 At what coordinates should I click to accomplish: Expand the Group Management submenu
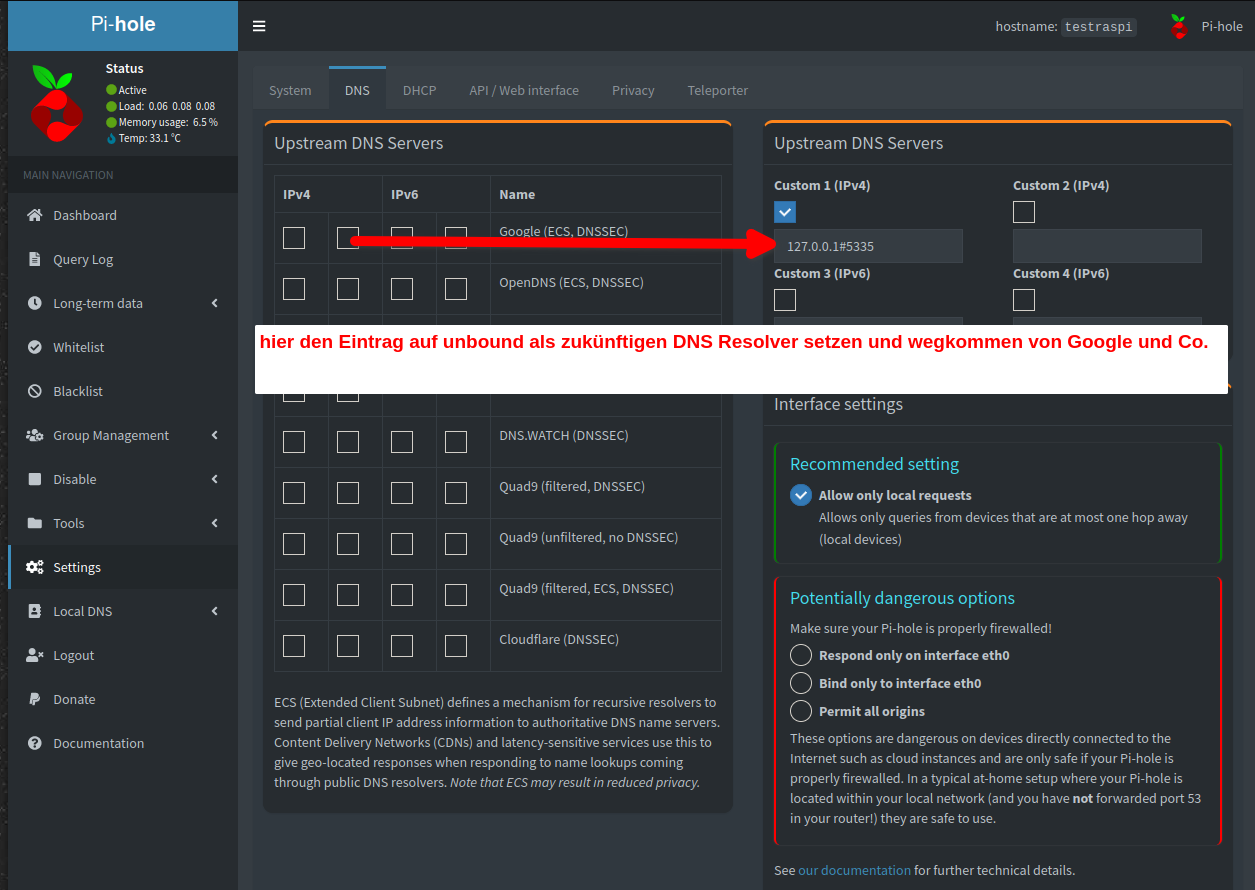coord(215,435)
